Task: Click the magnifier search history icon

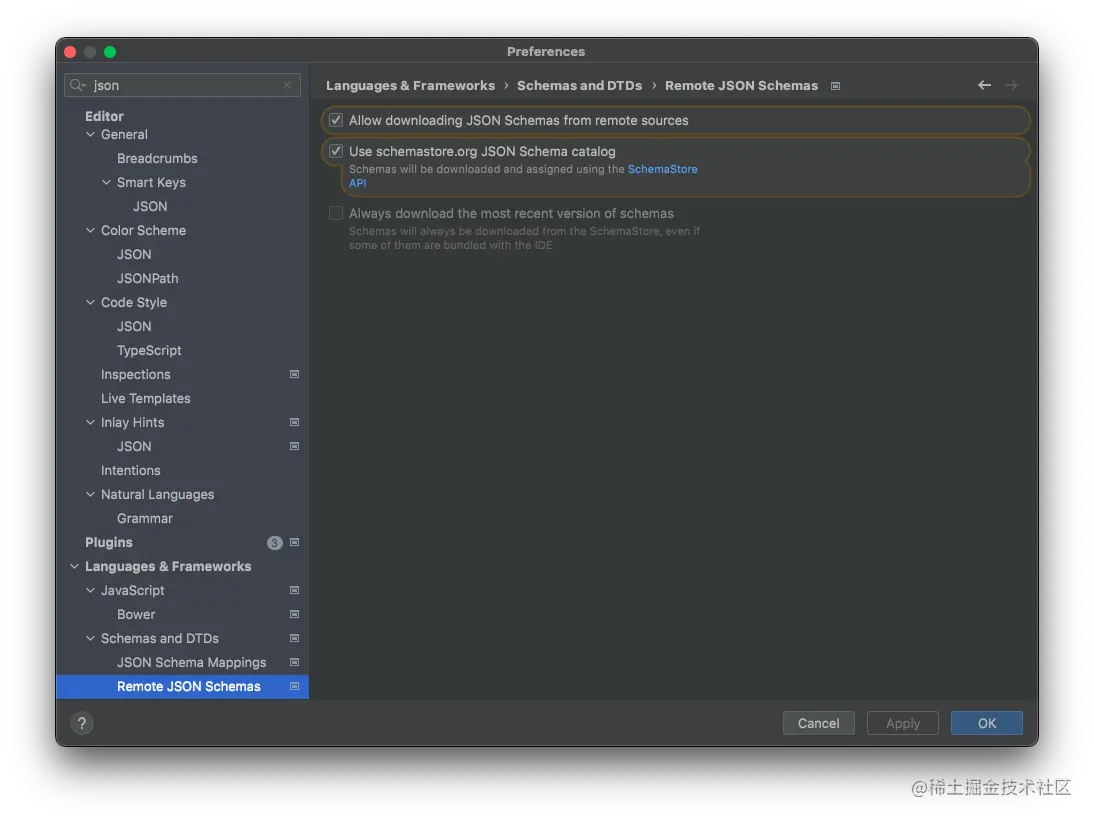Action: (79, 86)
